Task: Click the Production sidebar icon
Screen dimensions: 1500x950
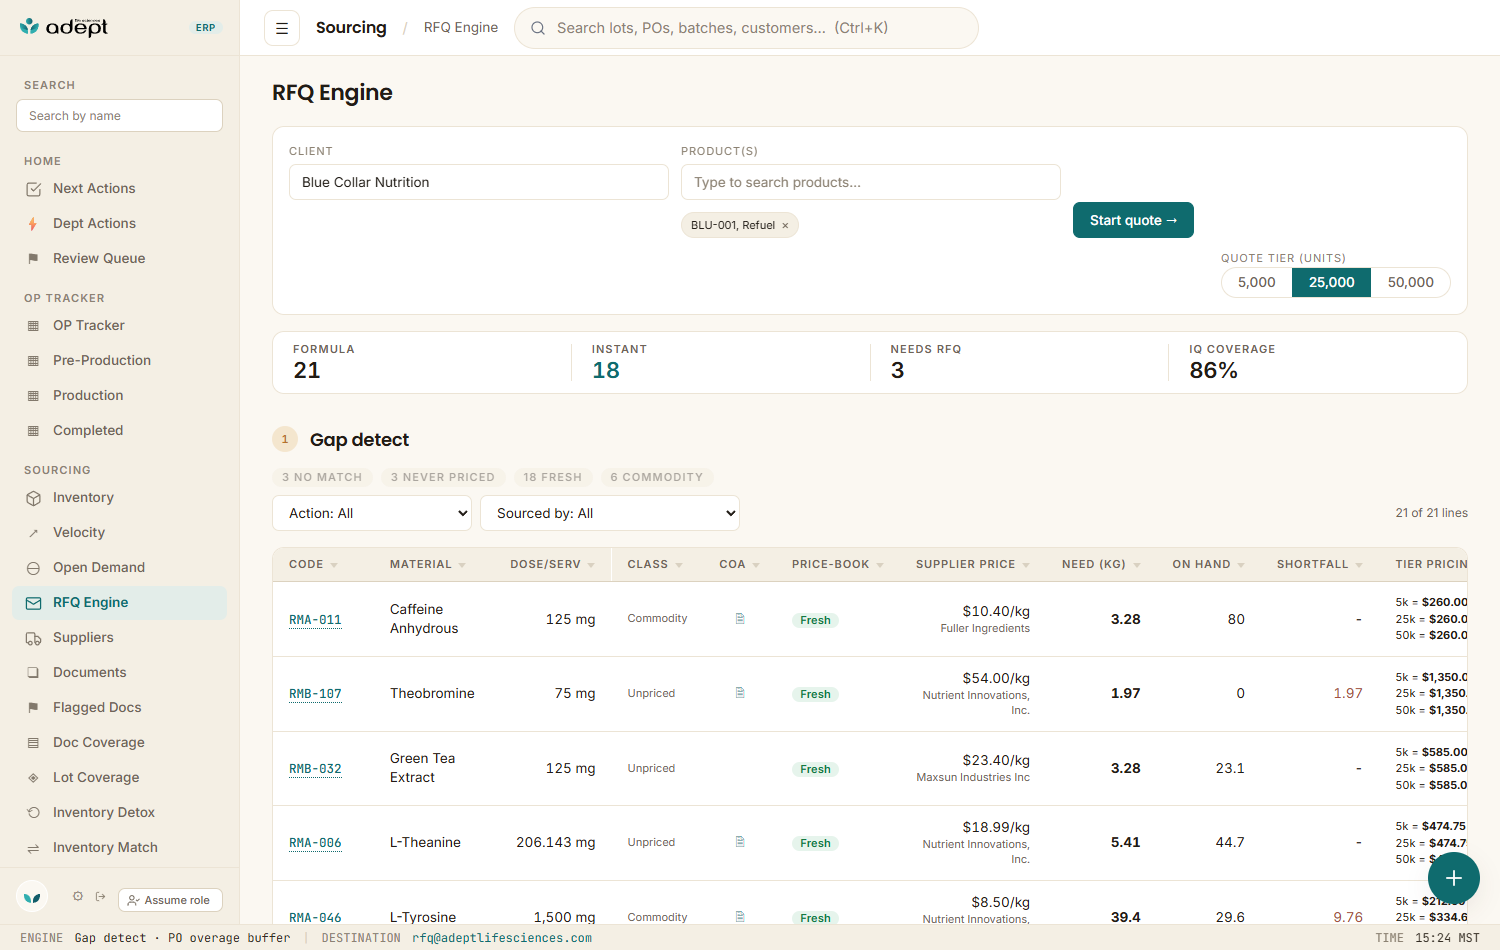Action: [x=33, y=396]
